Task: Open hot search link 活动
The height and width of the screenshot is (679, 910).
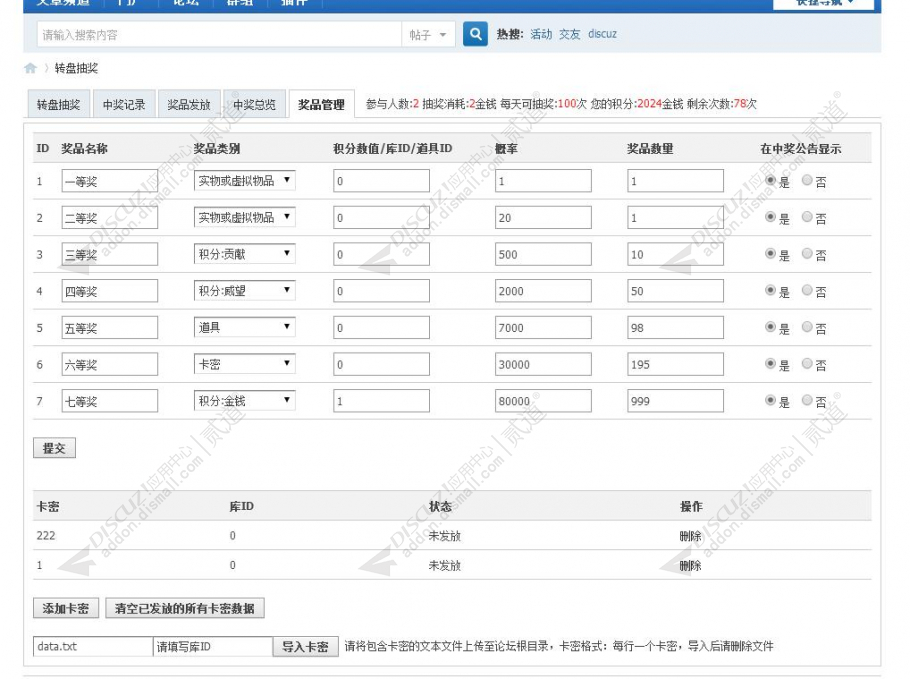Action: point(541,34)
